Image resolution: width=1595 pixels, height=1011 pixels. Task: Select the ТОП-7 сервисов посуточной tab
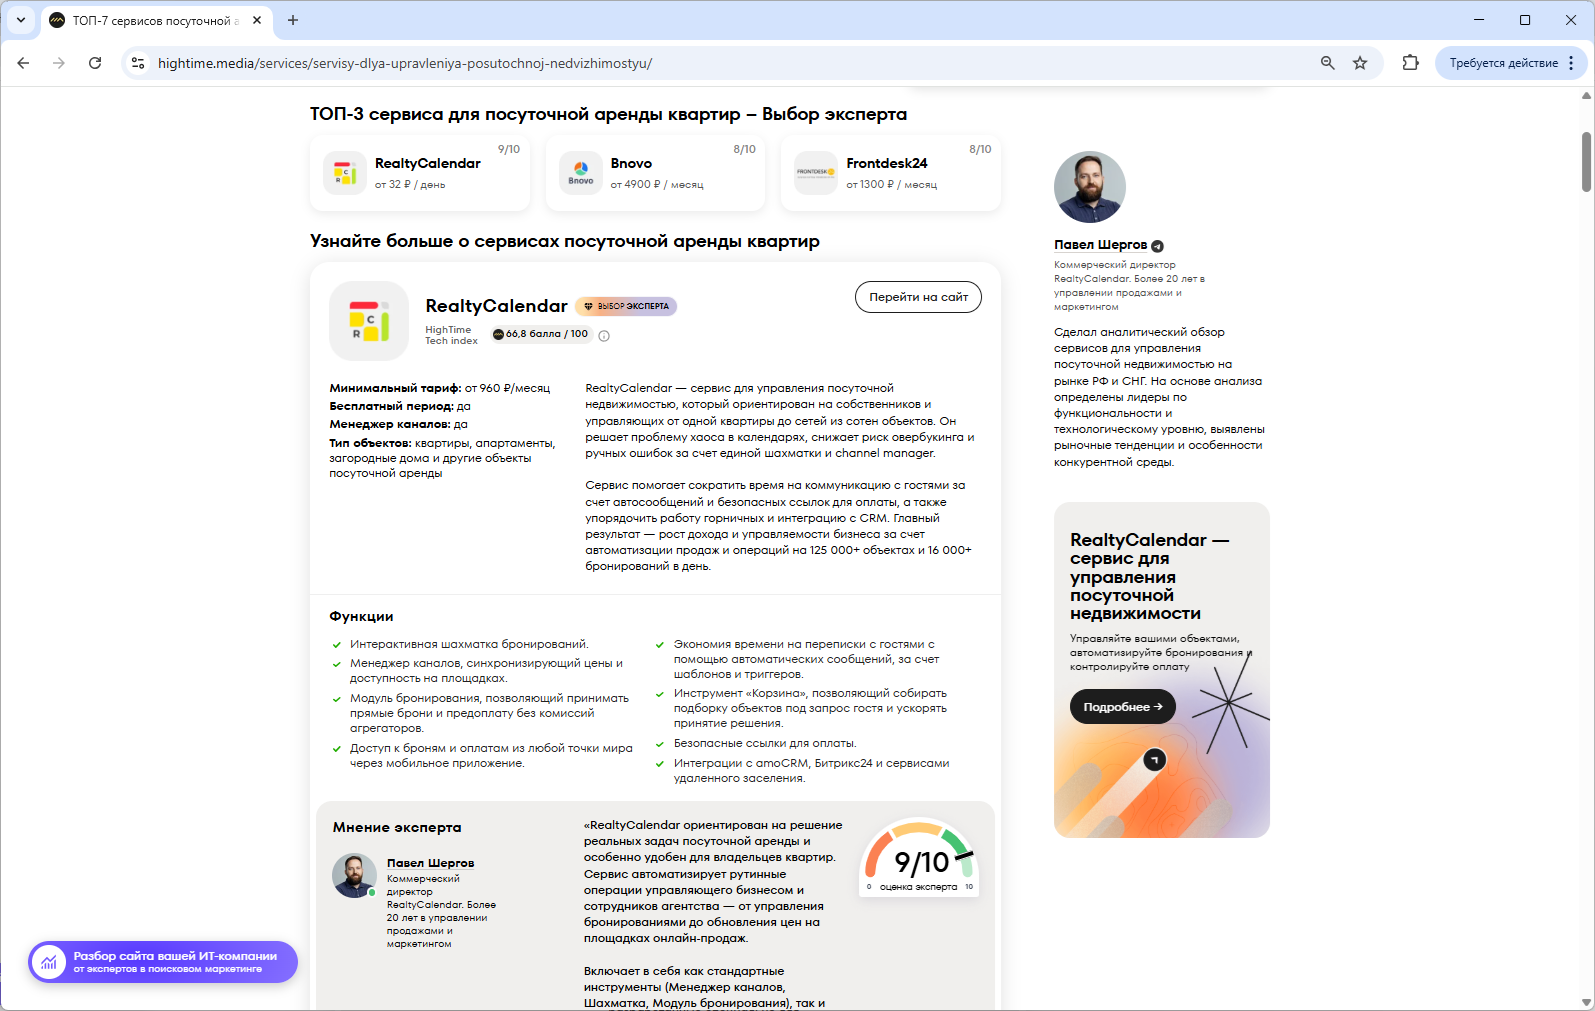coord(150,20)
